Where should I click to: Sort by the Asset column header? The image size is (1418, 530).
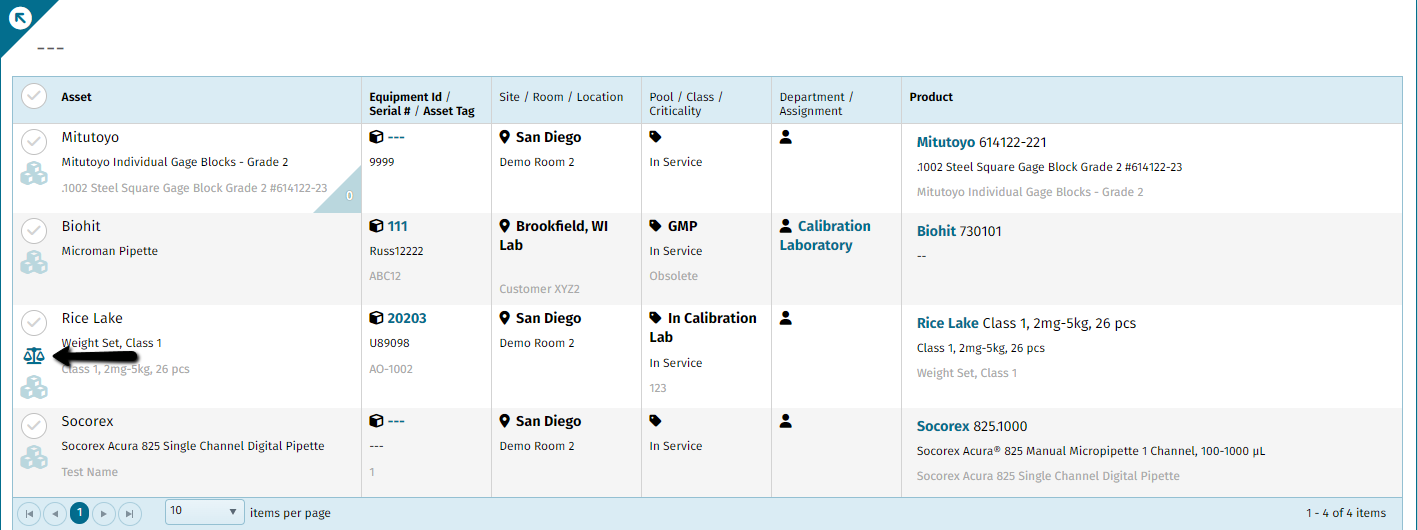tap(77, 97)
